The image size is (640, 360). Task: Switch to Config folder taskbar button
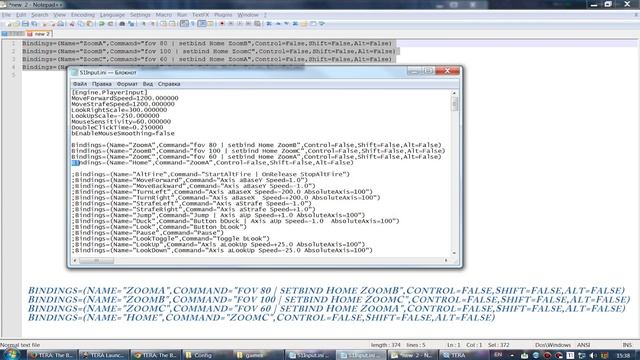pos(207,355)
